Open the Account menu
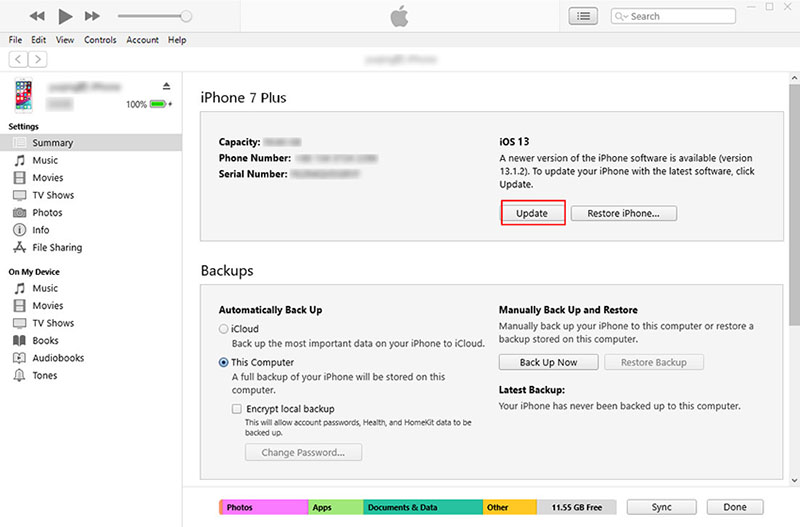This screenshot has width=800, height=527. pos(142,40)
